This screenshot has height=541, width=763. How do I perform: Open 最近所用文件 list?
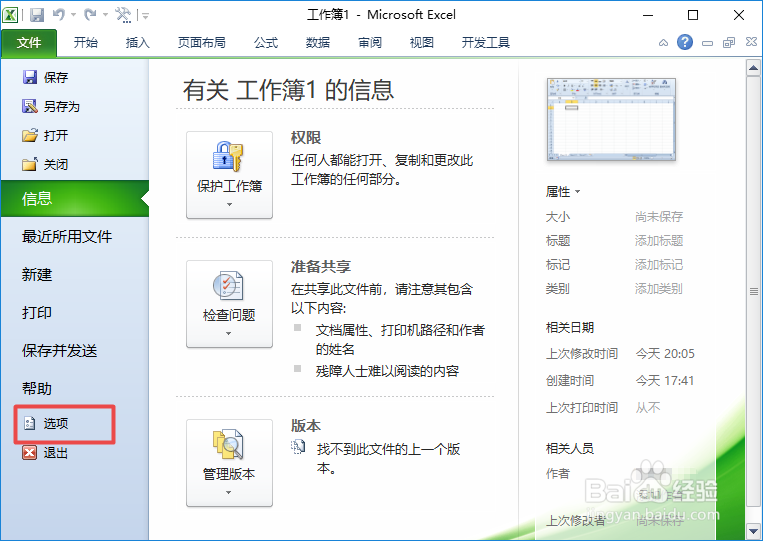pyautogui.click(x=67, y=237)
